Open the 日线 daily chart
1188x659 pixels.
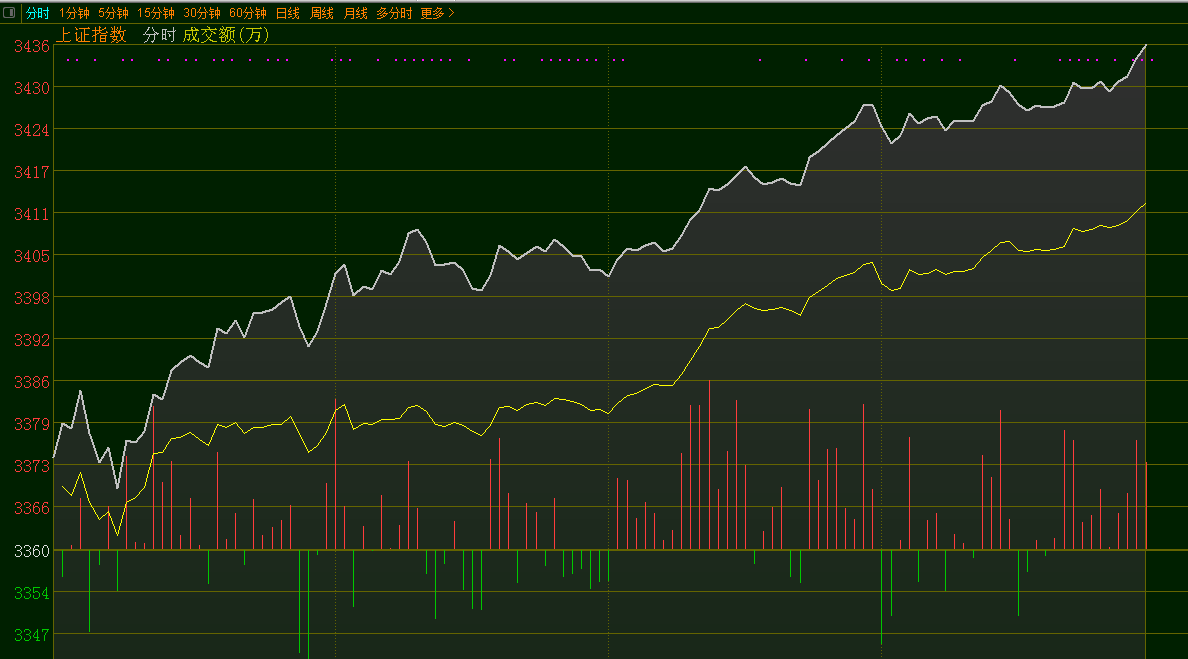pos(287,13)
